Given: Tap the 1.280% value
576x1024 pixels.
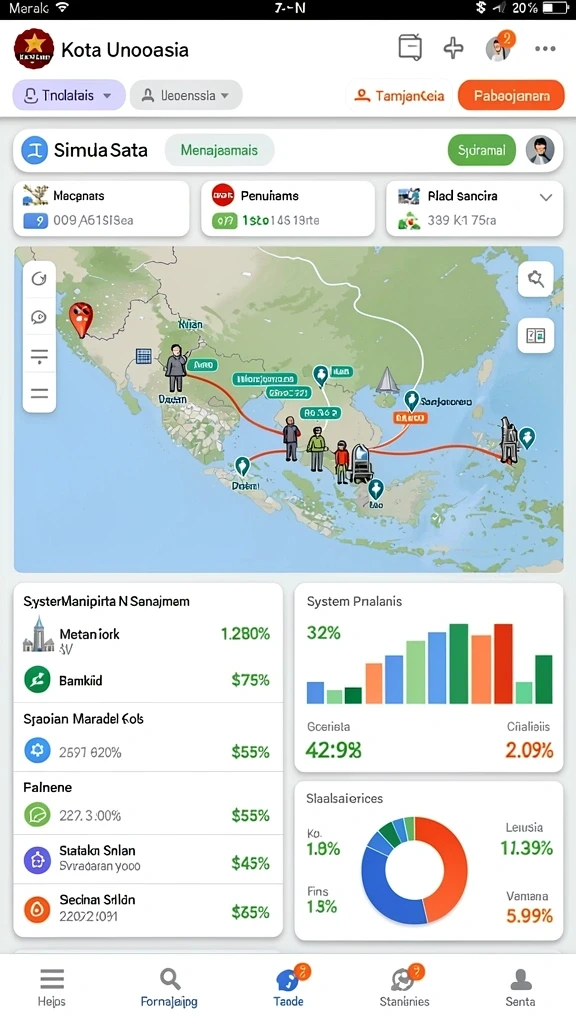Looking at the screenshot, I should point(245,633).
